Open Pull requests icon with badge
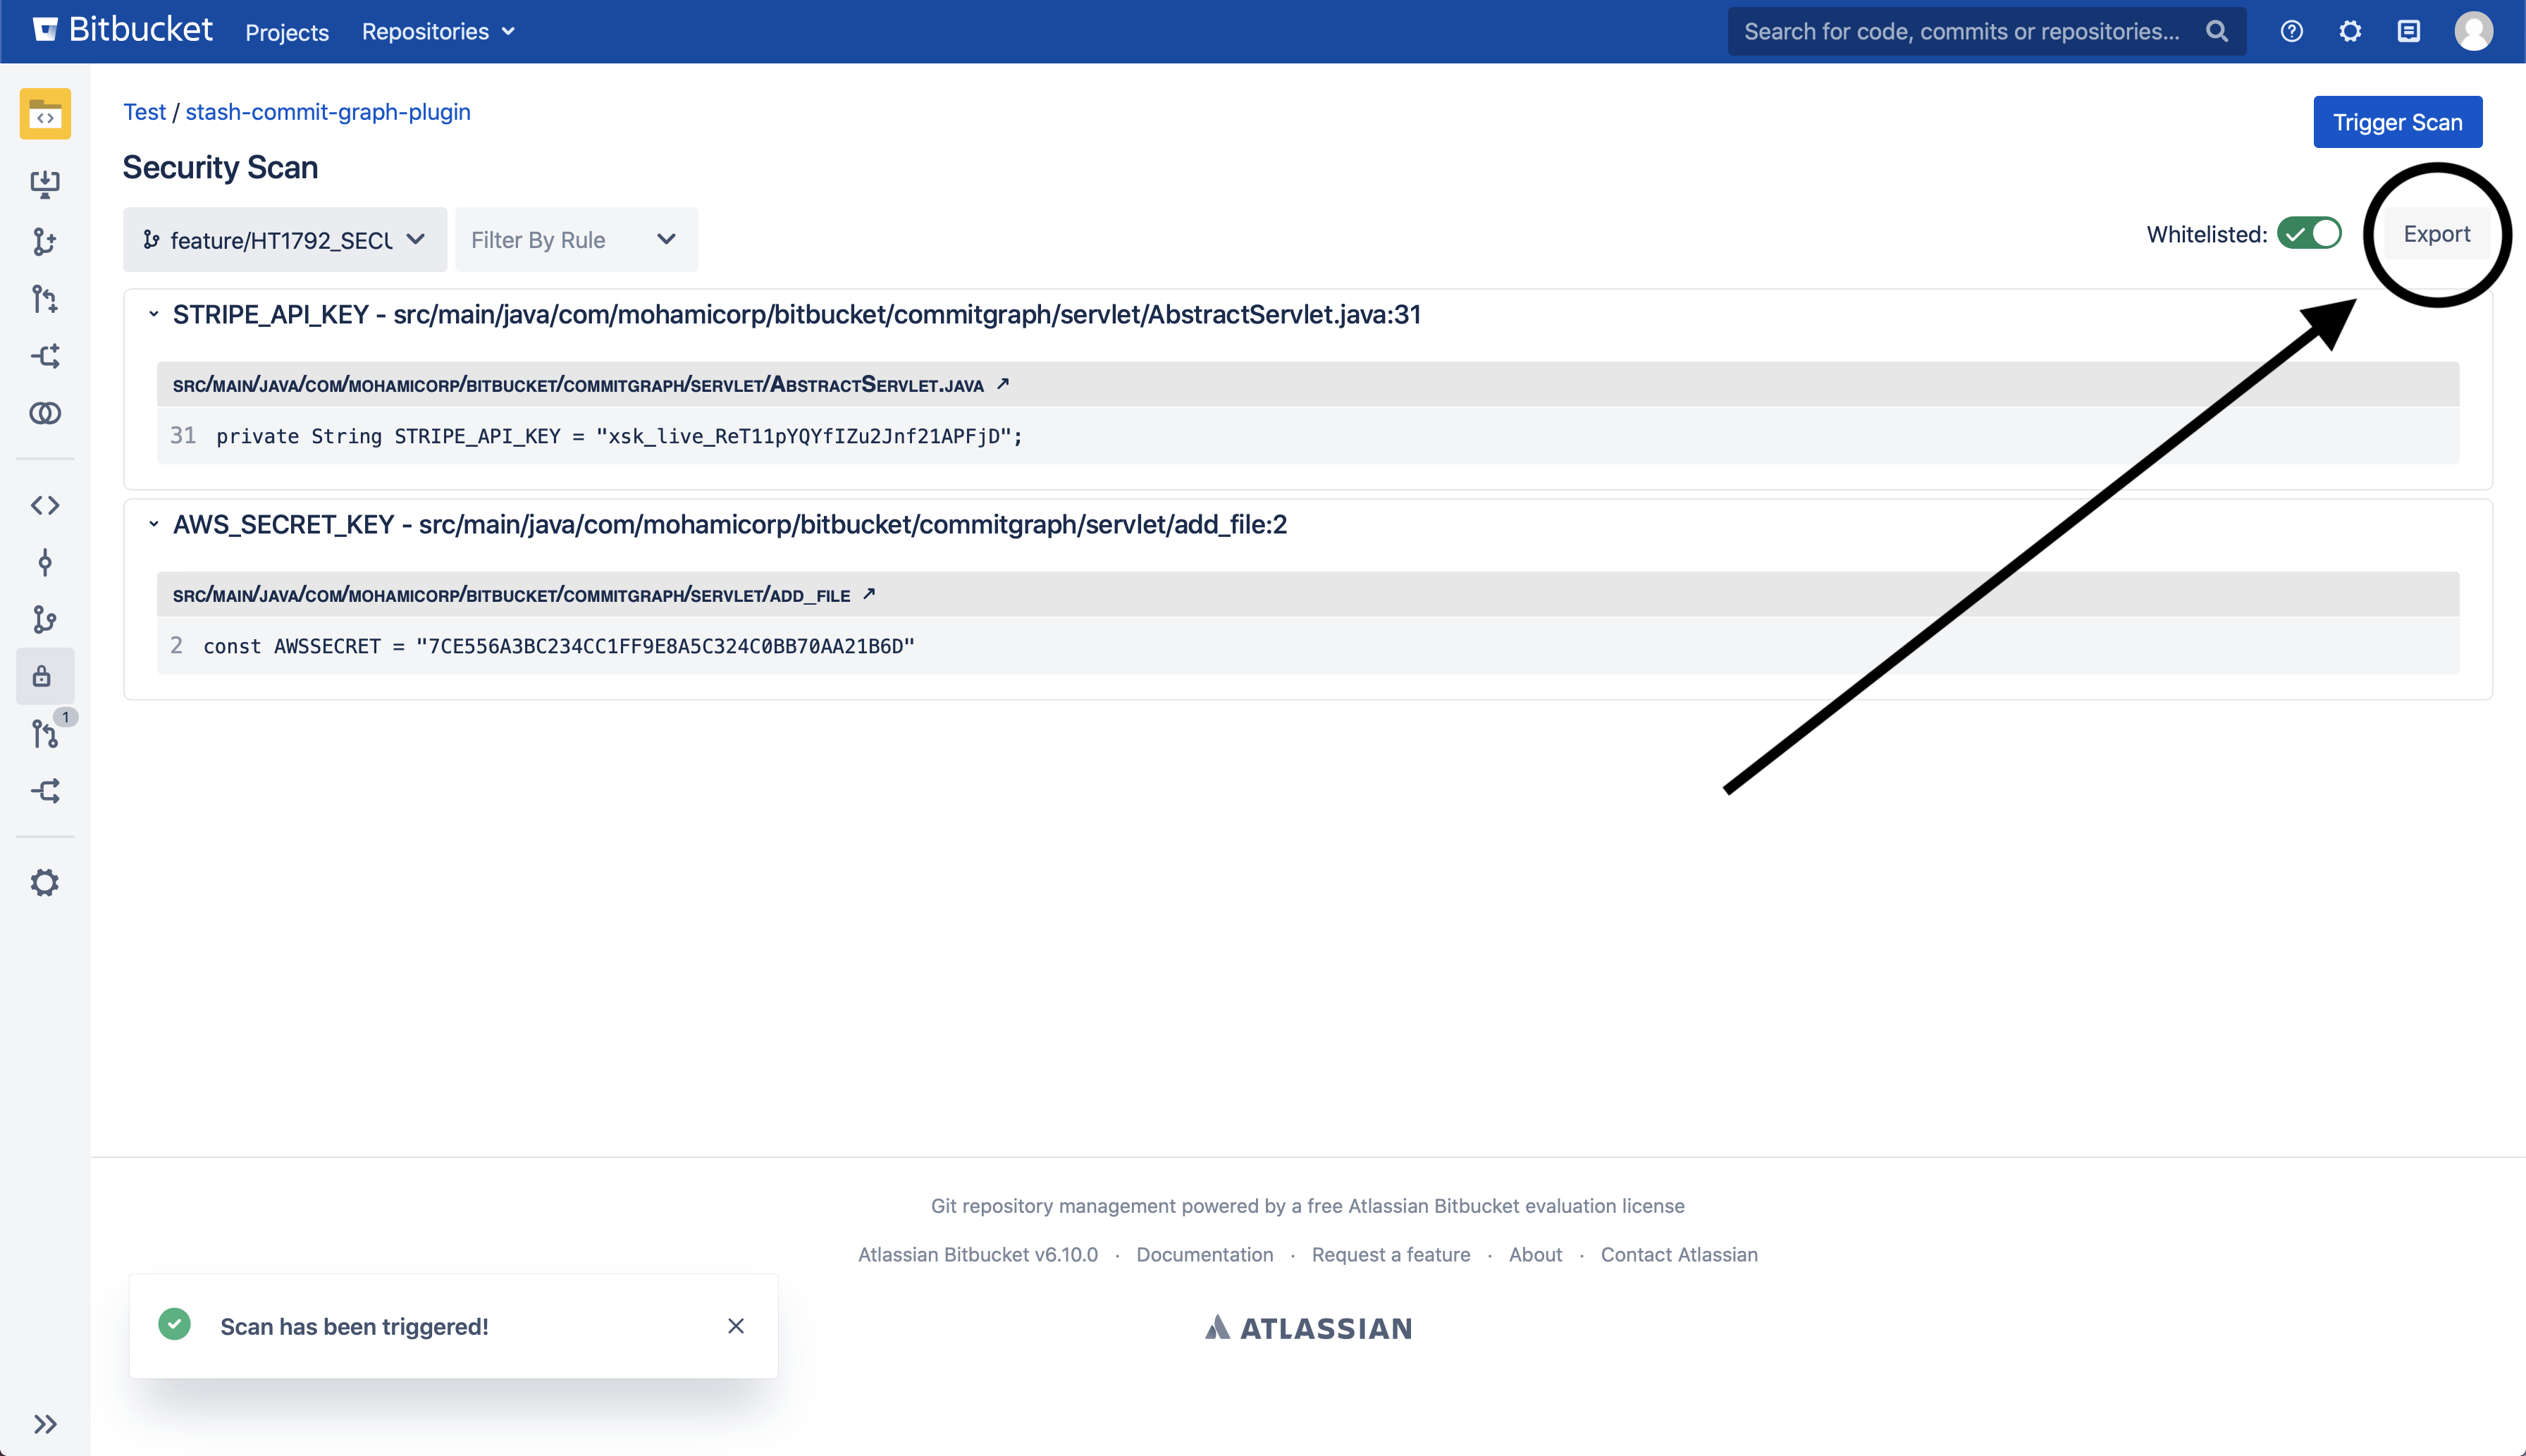The height and width of the screenshot is (1456, 2526). 45,734
